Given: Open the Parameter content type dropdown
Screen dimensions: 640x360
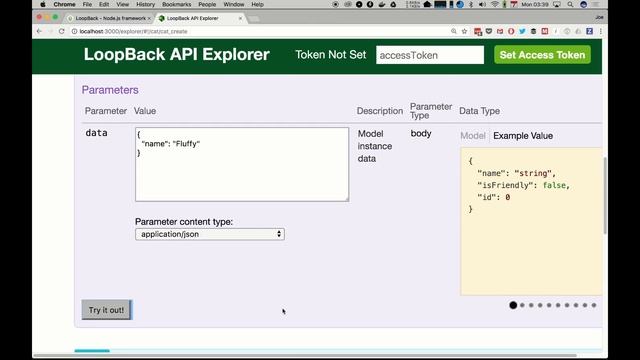Looking at the screenshot, I should coord(210,234).
